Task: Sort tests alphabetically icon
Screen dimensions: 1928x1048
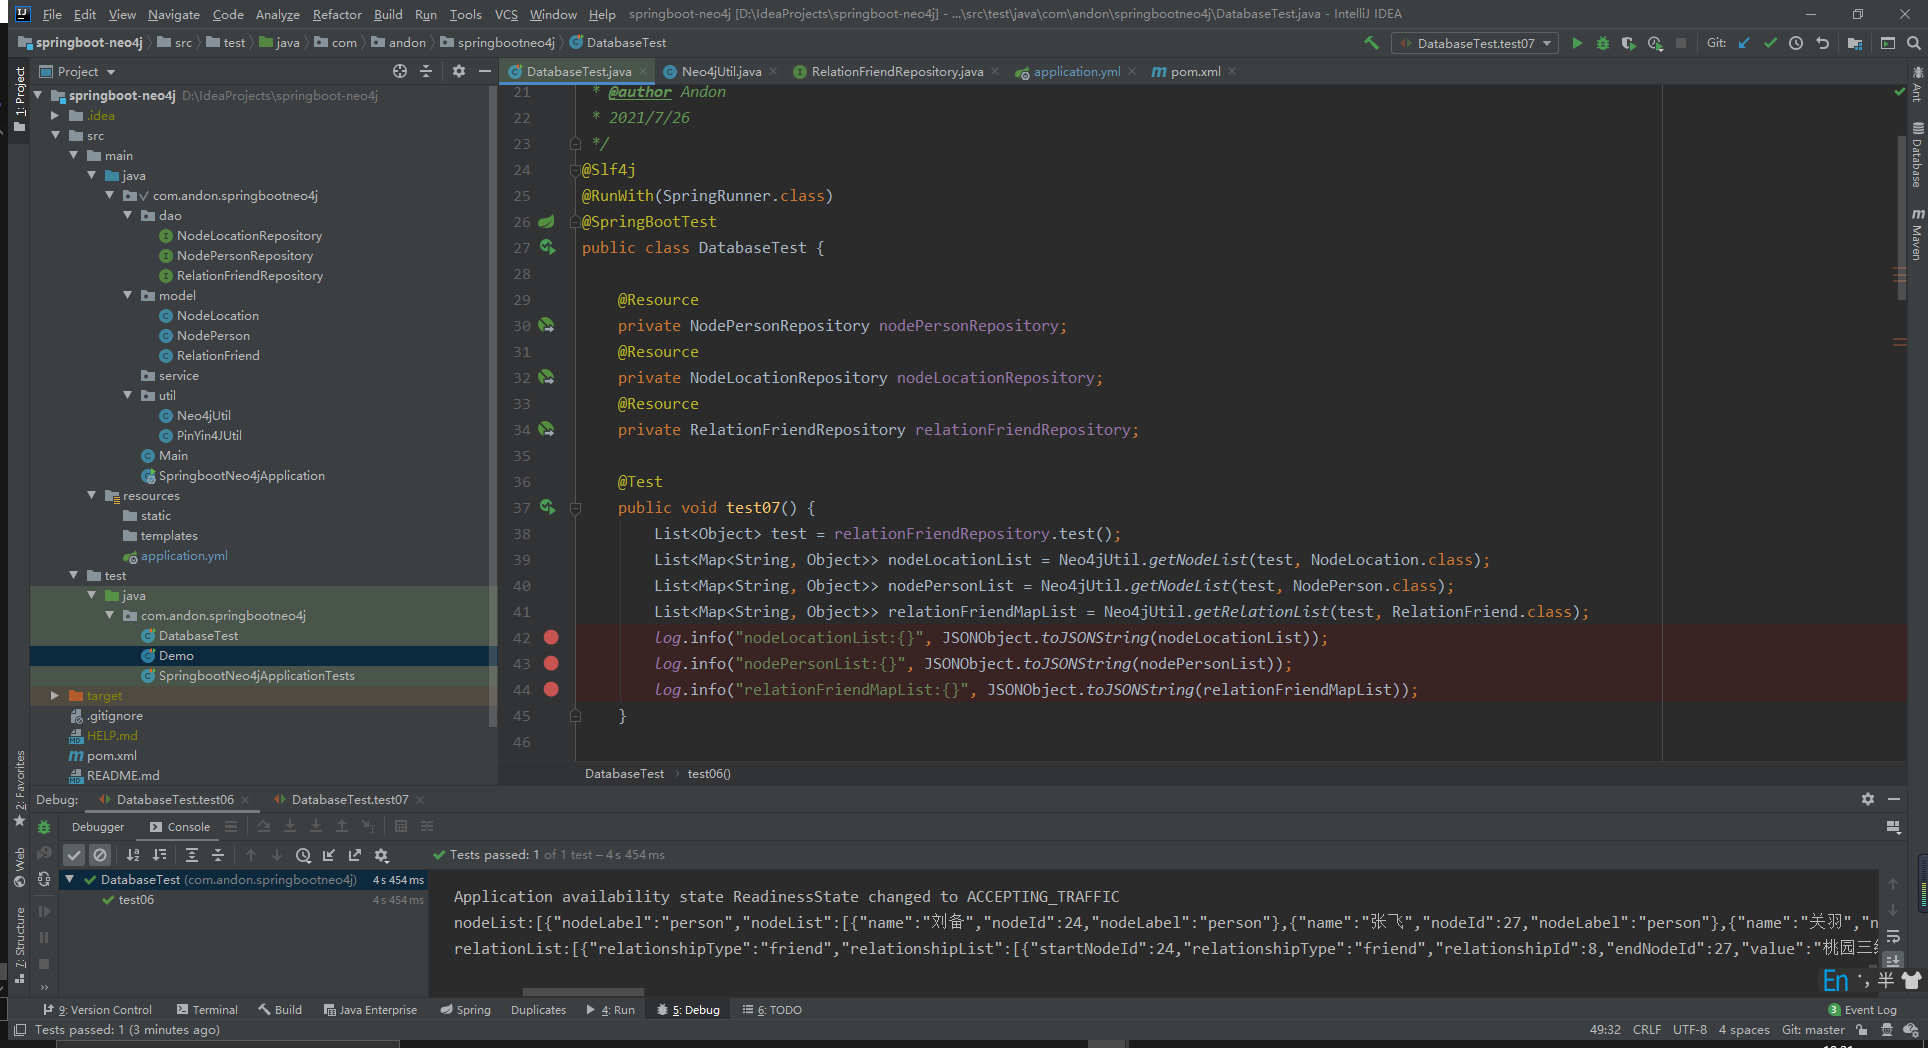Action: click(133, 855)
